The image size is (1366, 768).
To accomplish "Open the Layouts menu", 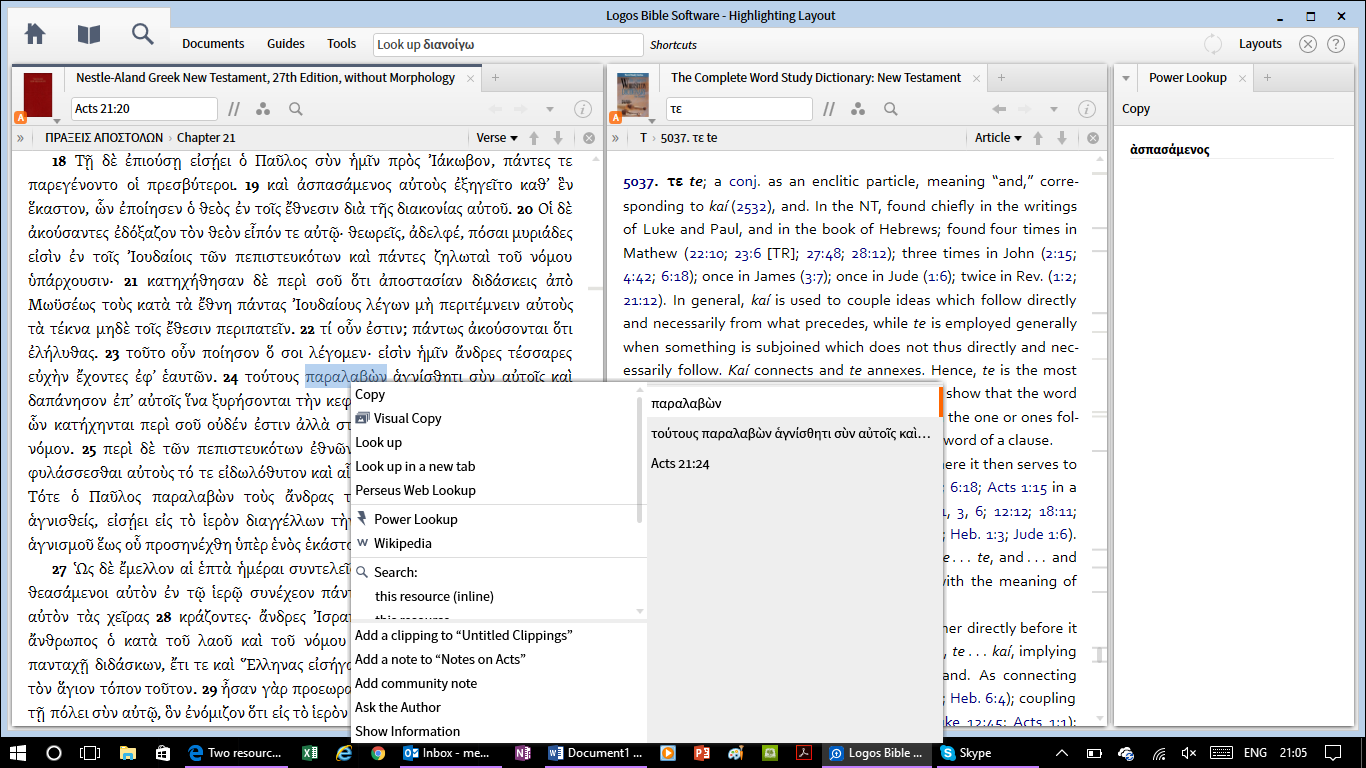I will [1260, 44].
